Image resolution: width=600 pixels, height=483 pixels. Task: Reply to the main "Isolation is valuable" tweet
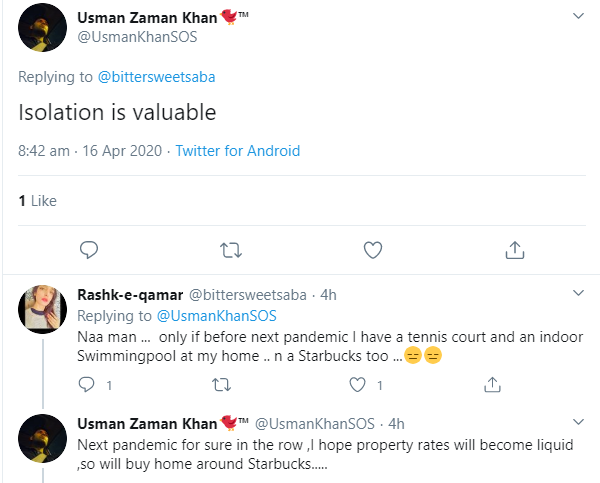89,249
